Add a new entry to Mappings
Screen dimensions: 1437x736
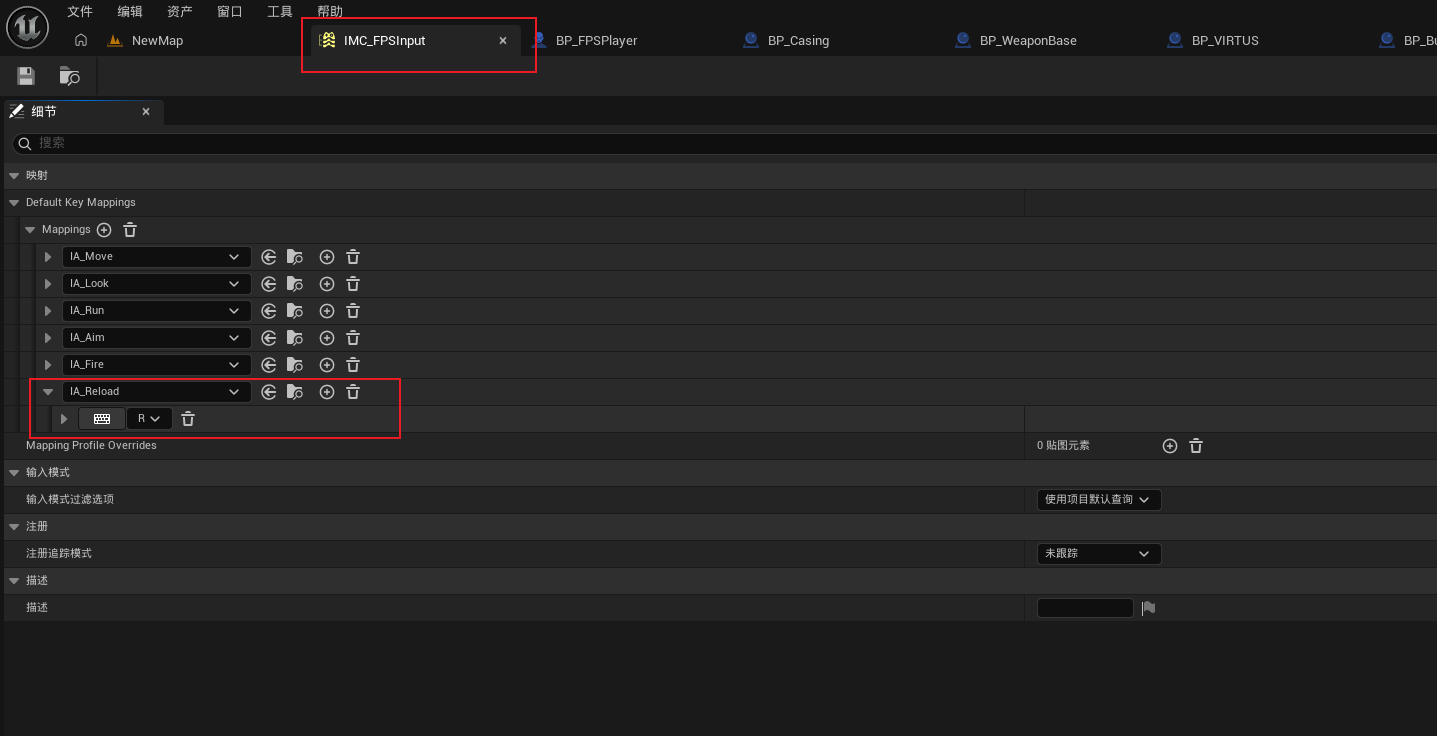104,230
